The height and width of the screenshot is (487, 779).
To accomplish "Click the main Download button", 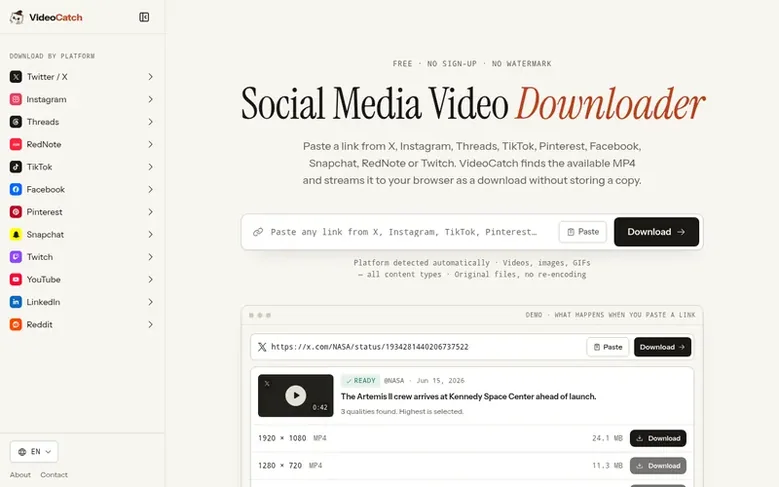I will pos(656,232).
